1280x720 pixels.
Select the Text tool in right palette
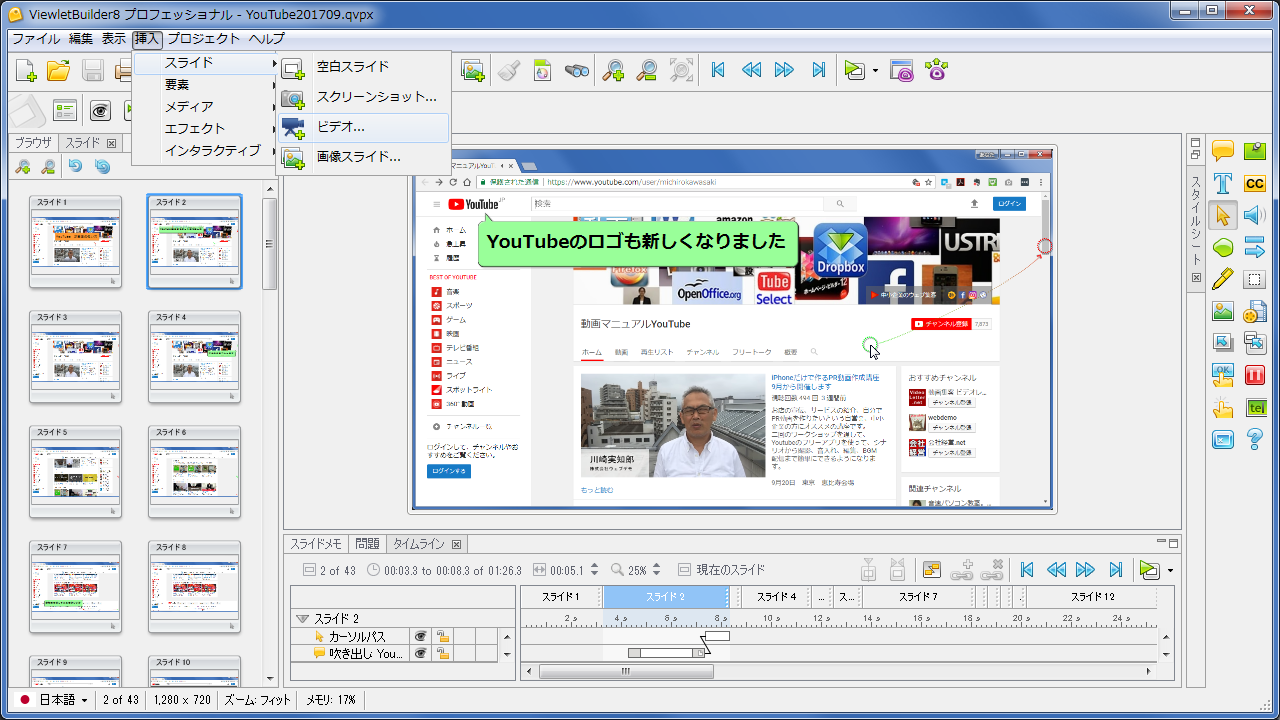[x=1222, y=183]
